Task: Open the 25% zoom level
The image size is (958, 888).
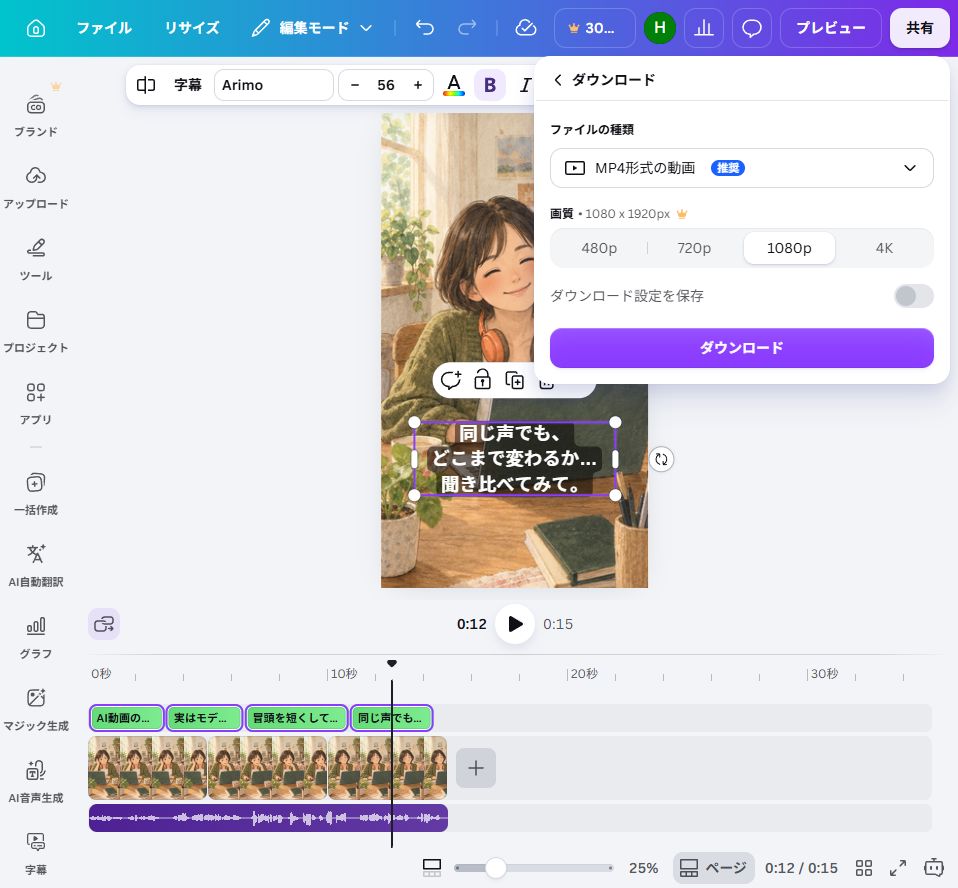Action: click(x=643, y=868)
